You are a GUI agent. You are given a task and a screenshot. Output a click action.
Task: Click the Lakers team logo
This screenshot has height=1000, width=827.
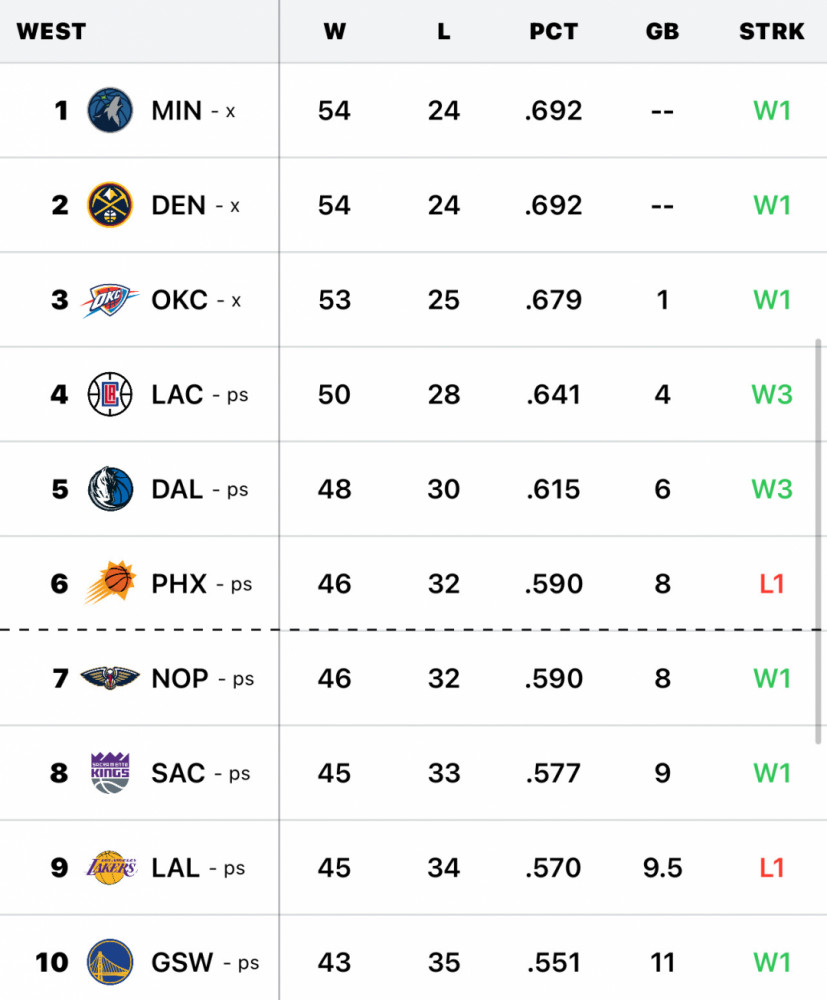[110, 868]
